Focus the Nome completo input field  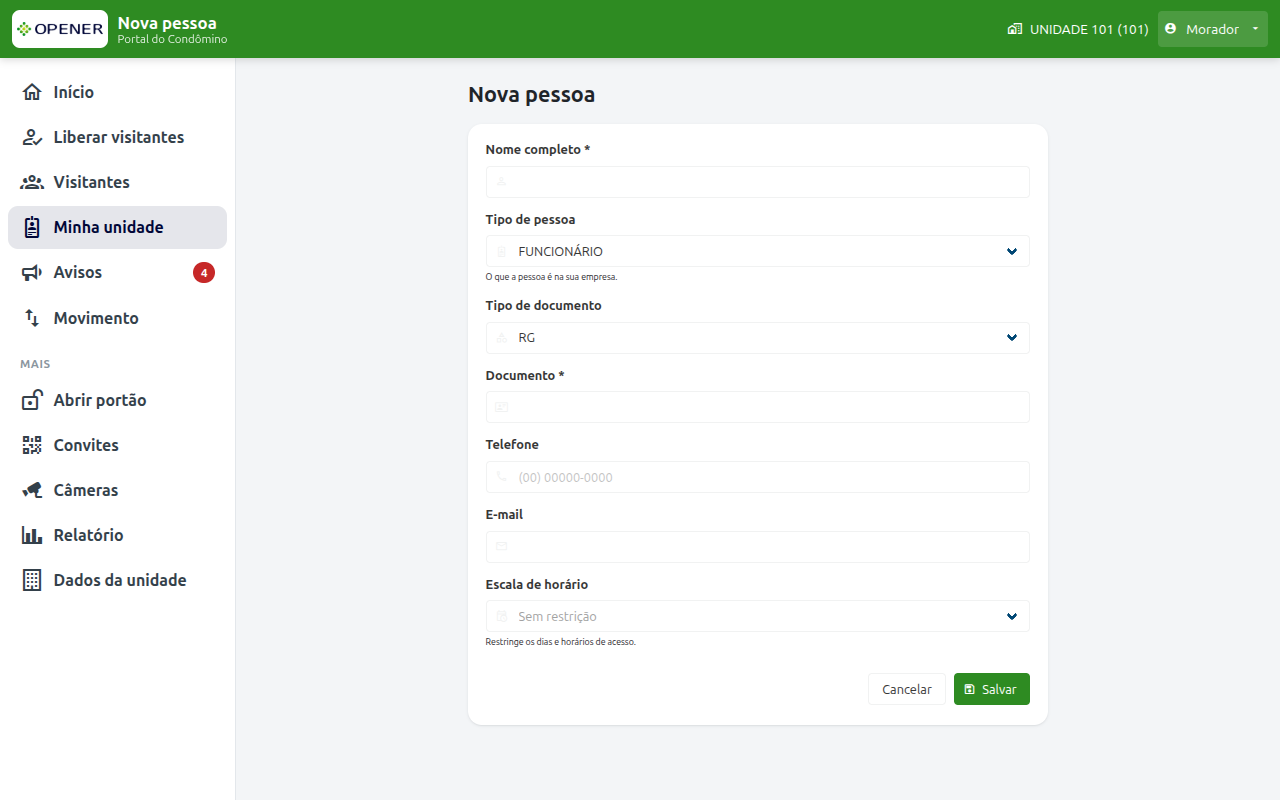(x=758, y=182)
